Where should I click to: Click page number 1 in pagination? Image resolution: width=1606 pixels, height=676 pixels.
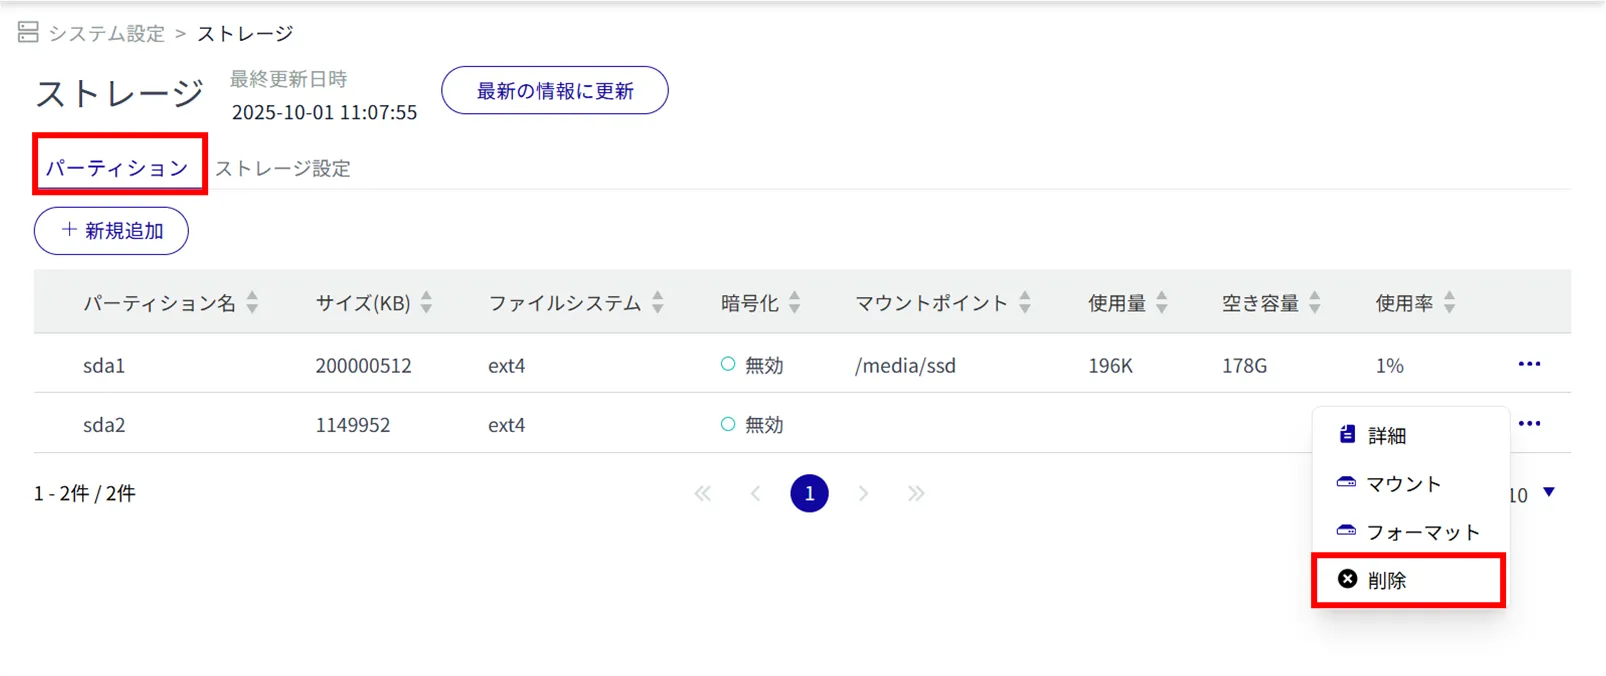tap(809, 493)
